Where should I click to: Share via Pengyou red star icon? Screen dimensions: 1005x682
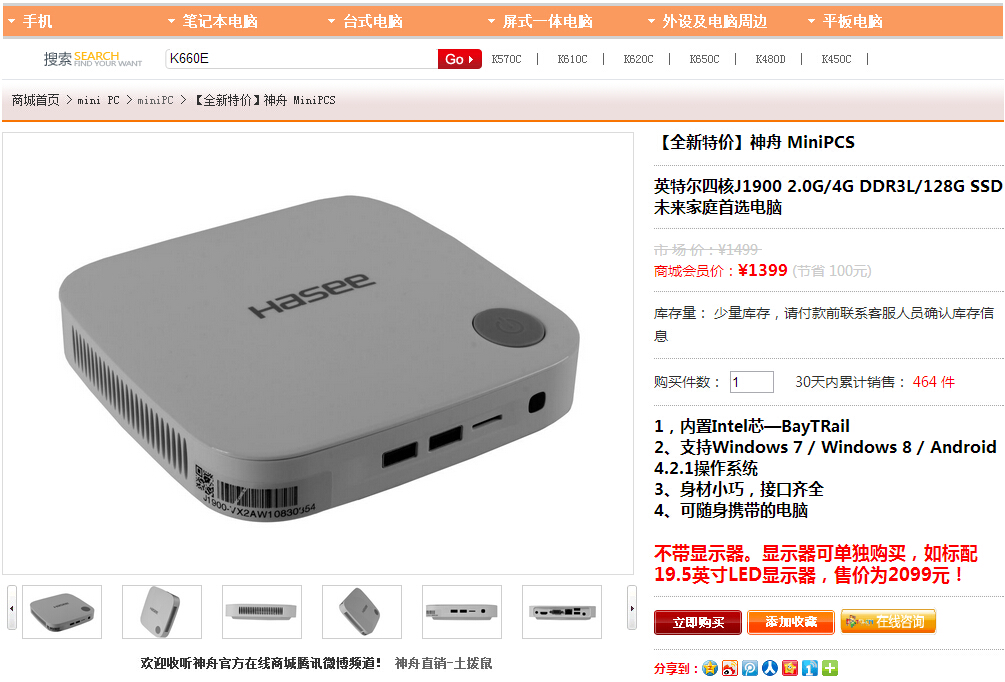[790, 668]
